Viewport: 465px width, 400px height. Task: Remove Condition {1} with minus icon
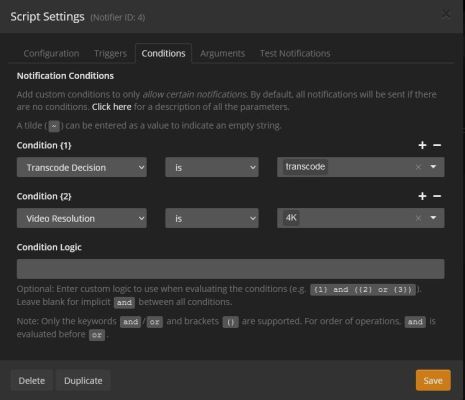(437, 145)
